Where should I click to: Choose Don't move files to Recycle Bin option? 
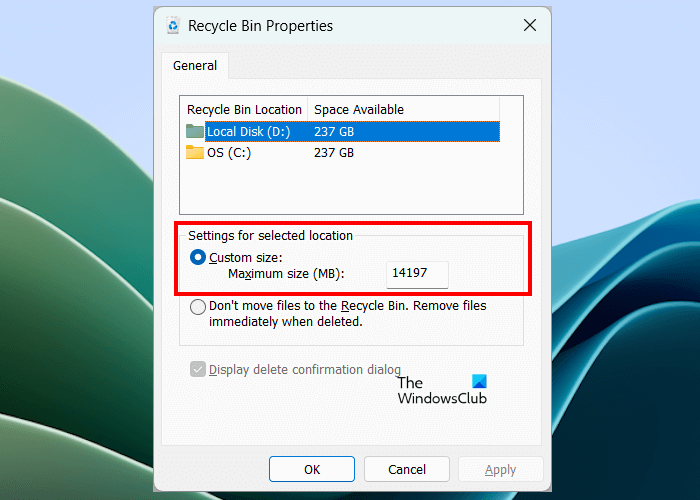[198, 307]
